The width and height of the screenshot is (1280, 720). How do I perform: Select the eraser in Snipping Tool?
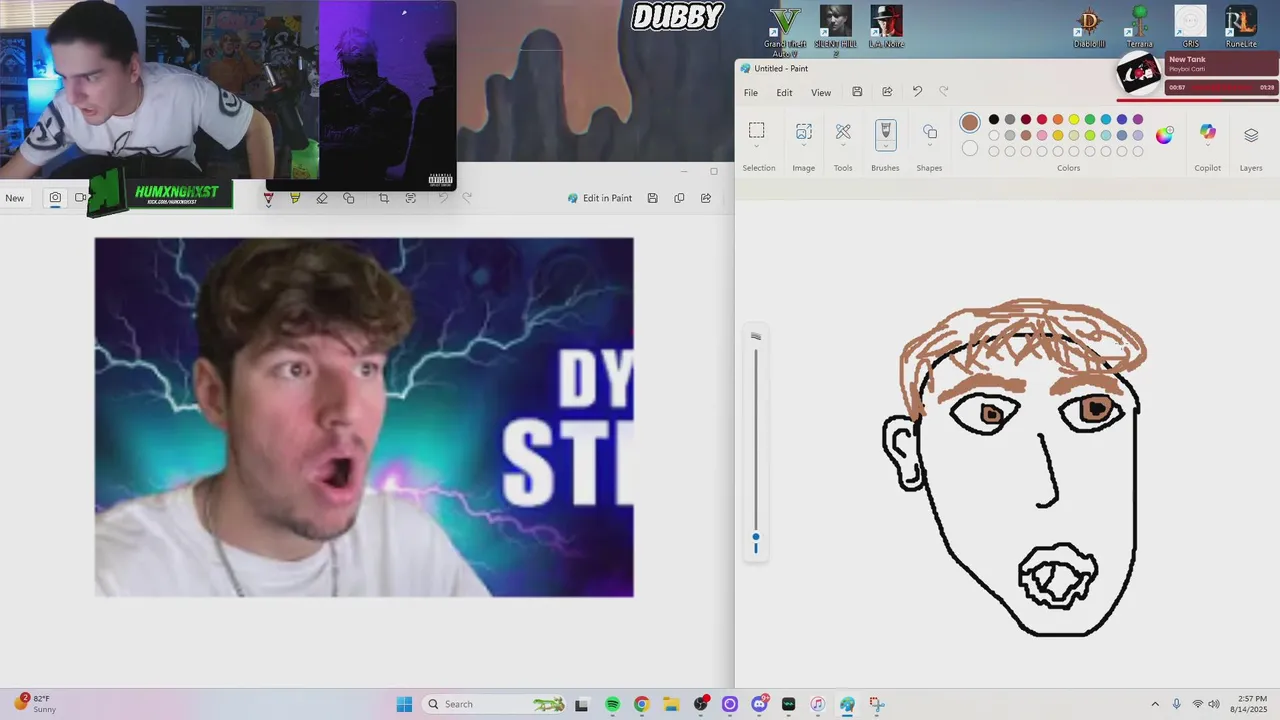tap(322, 198)
